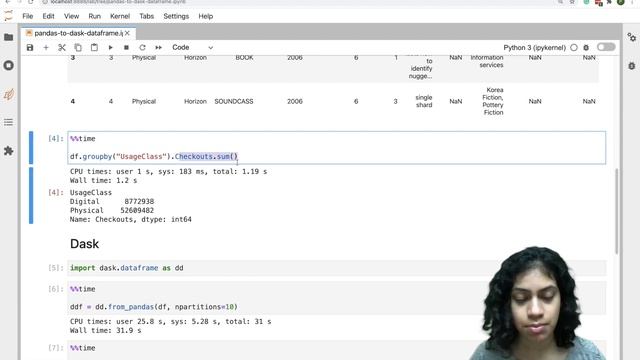The width and height of the screenshot is (640, 360).
Task: Click into the groupby UsageClass code cell
Action: (x=337, y=148)
